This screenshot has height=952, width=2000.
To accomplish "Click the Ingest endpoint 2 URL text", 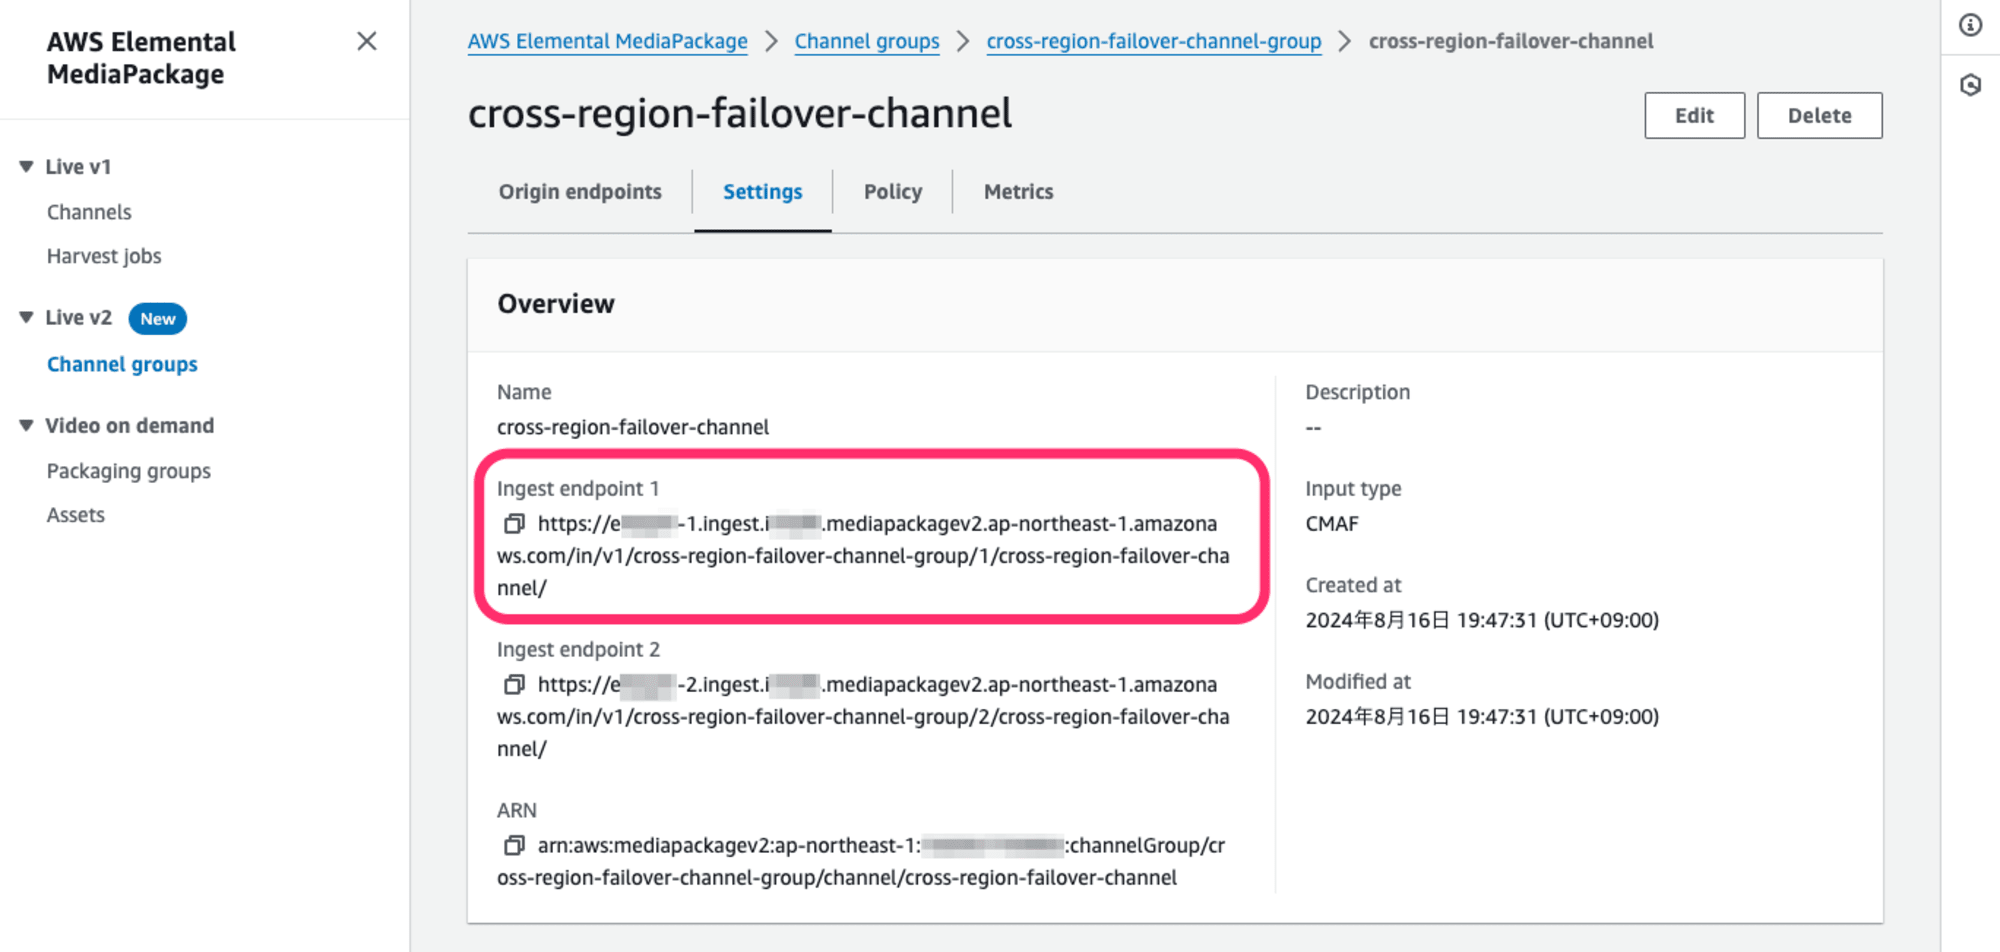I will (863, 716).
